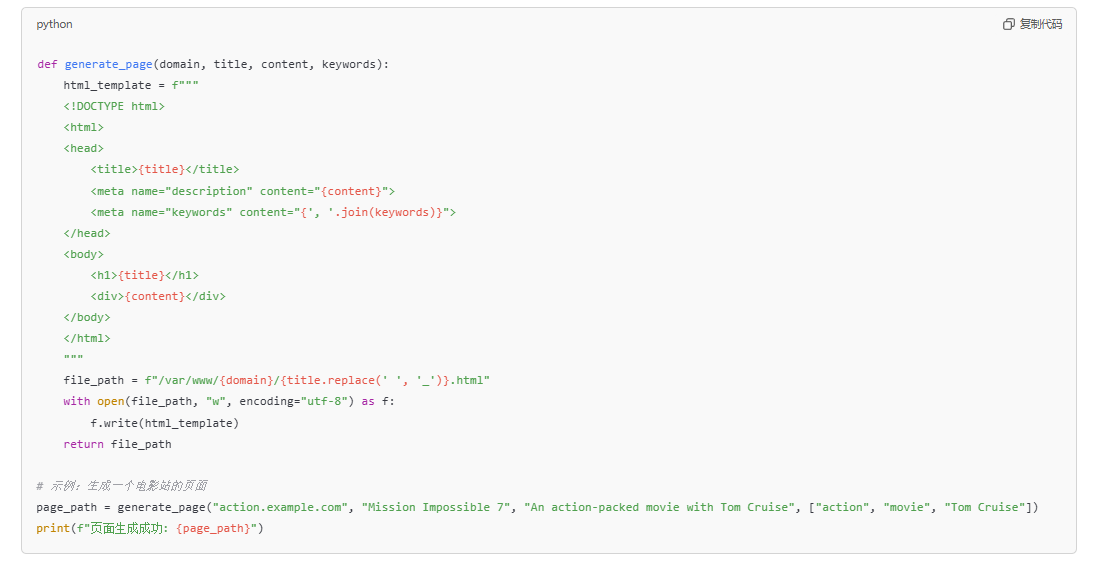
Task: Click the f.write(html_template) line
Action: pyautogui.click(x=164, y=423)
